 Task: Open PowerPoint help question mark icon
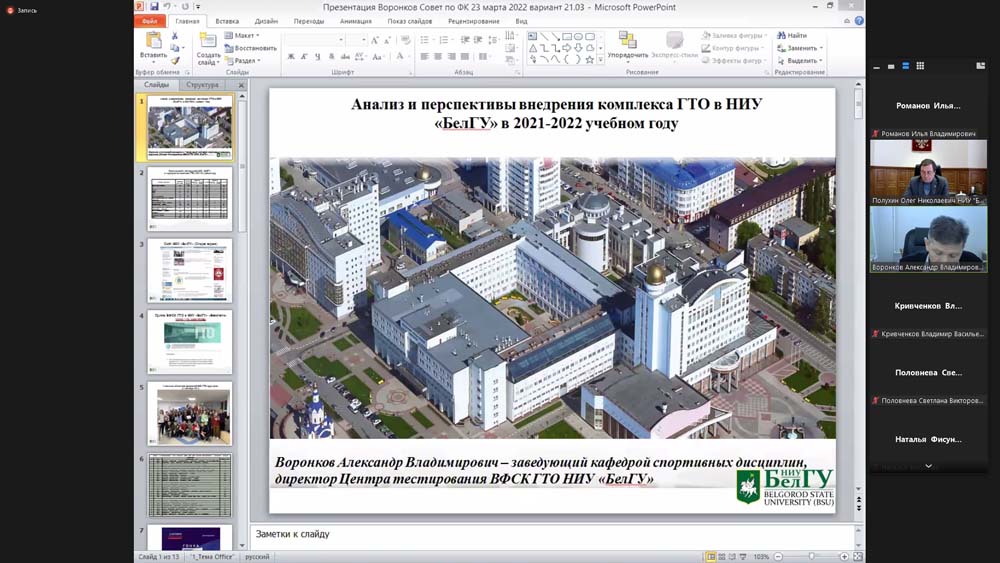(x=859, y=21)
